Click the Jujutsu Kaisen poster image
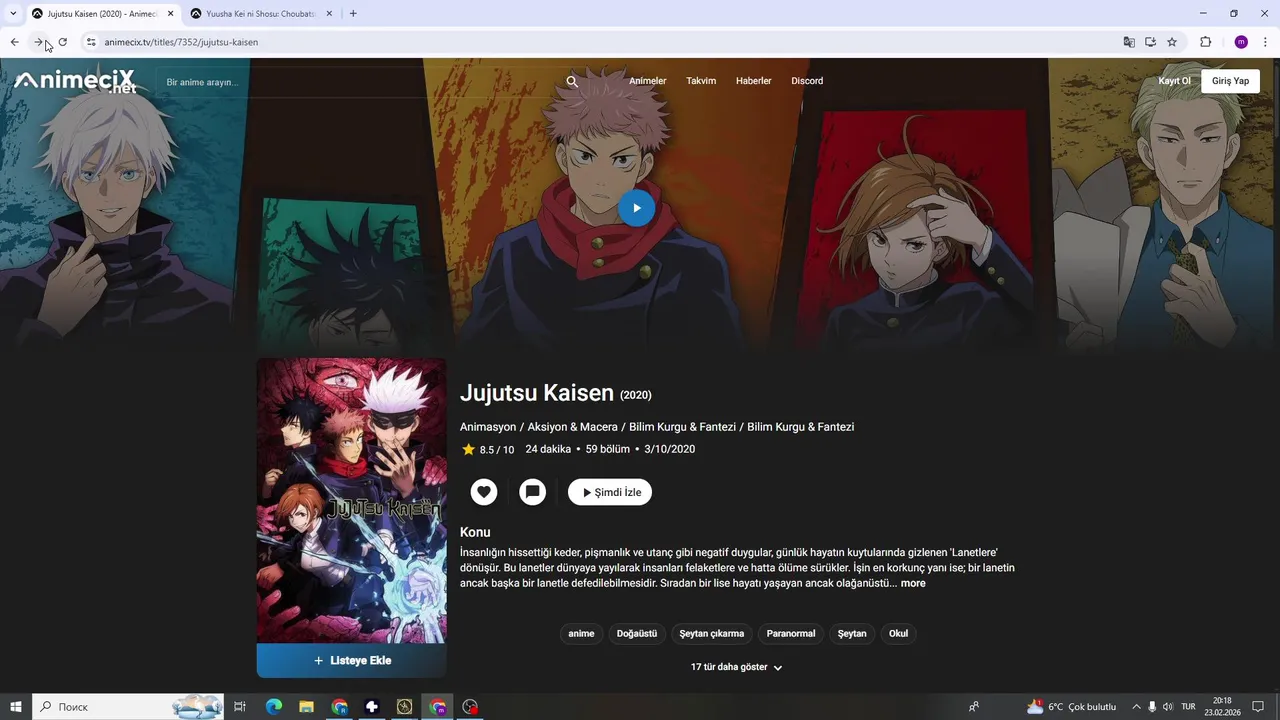This screenshot has height=720, width=1280. pyautogui.click(x=351, y=501)
